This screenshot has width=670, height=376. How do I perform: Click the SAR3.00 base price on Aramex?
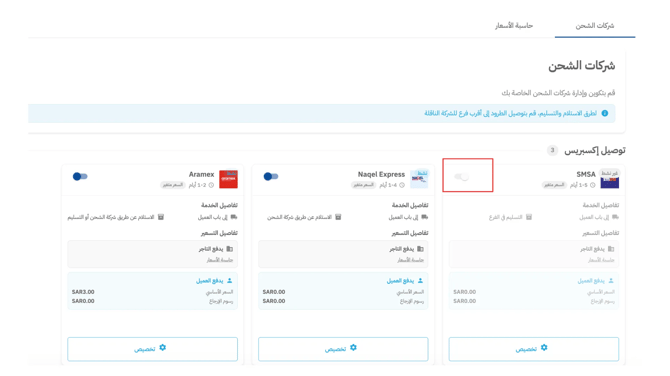(83, 292)
